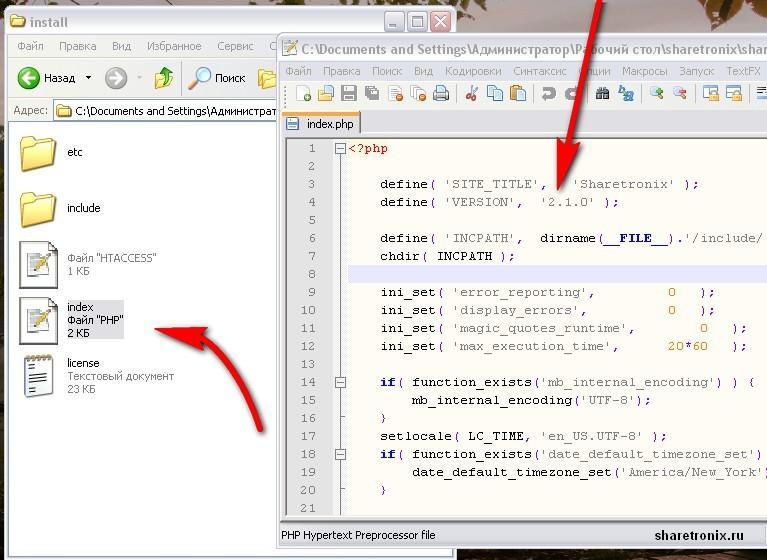Select the HTACCESS file icon

click(x=39, y=265)
